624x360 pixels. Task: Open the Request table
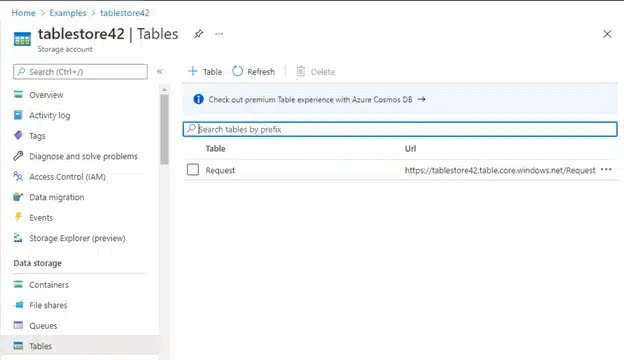(x=220, y=170)
